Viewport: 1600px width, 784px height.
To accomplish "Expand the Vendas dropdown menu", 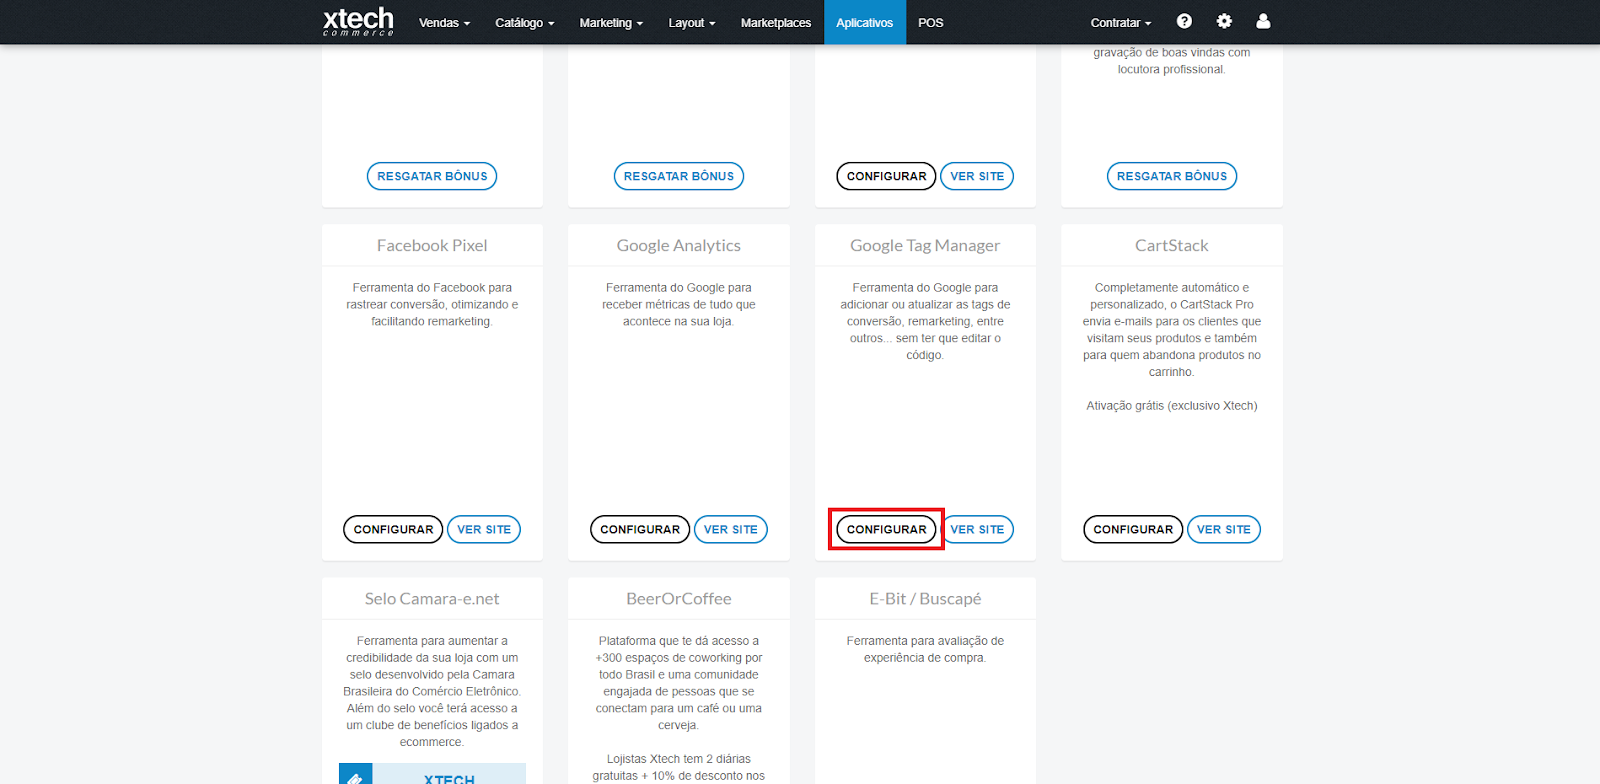I will coord(444,23).
